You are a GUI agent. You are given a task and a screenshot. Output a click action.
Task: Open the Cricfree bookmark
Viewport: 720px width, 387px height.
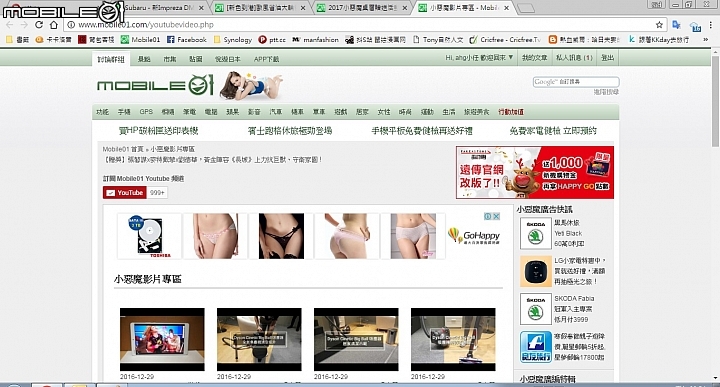(505, 40)
